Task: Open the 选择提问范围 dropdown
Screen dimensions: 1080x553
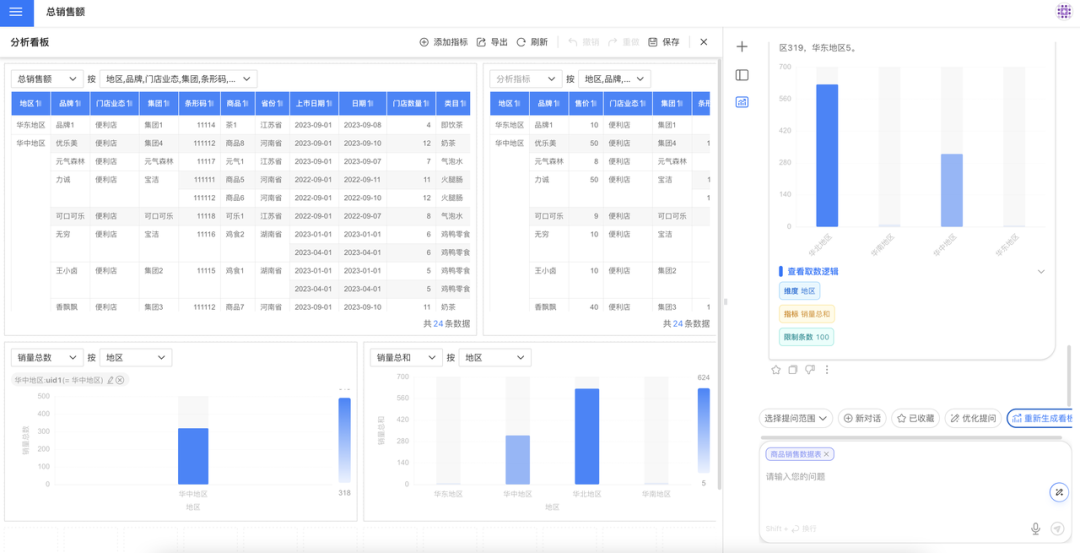Action: pos(796,418)
